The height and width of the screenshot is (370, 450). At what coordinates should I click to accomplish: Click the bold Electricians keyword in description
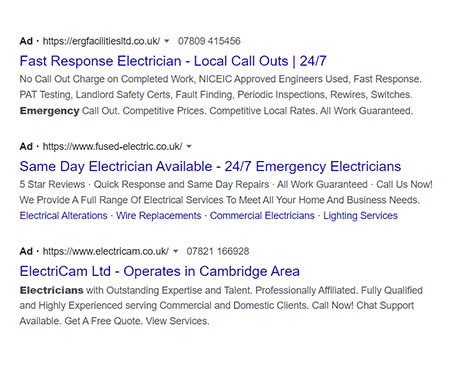tap(52, 290)
